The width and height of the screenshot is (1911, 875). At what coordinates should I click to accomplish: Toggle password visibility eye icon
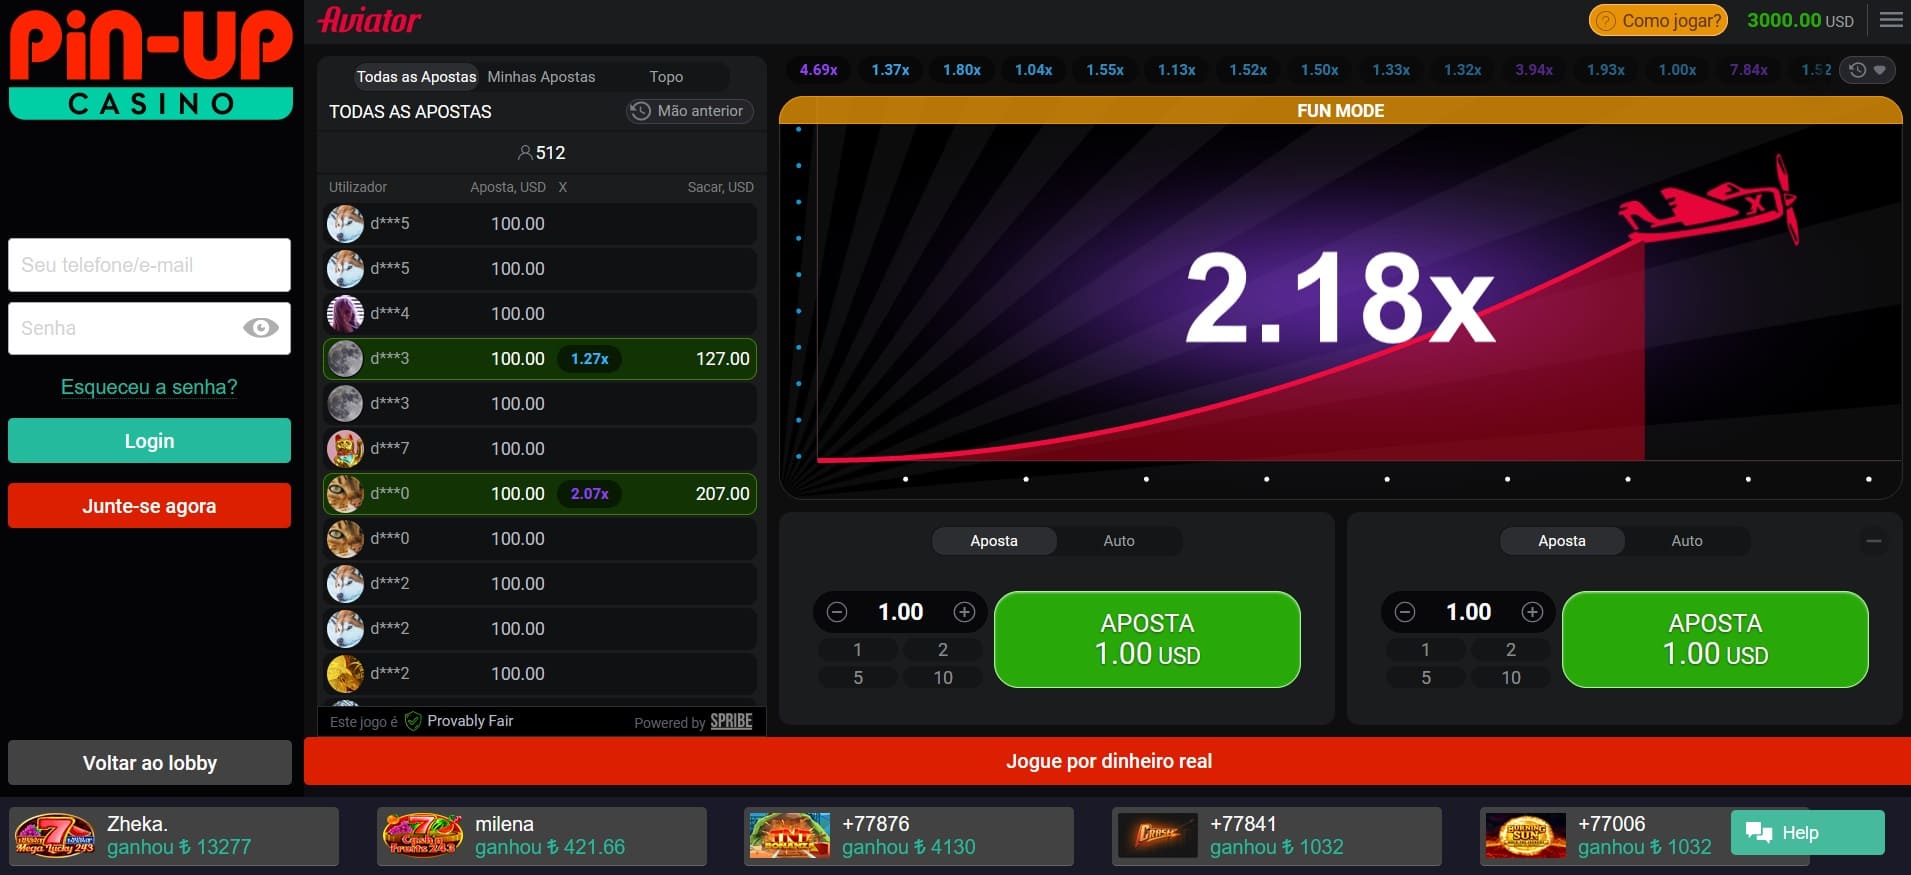pyautogui.click(x=261, y=328)
